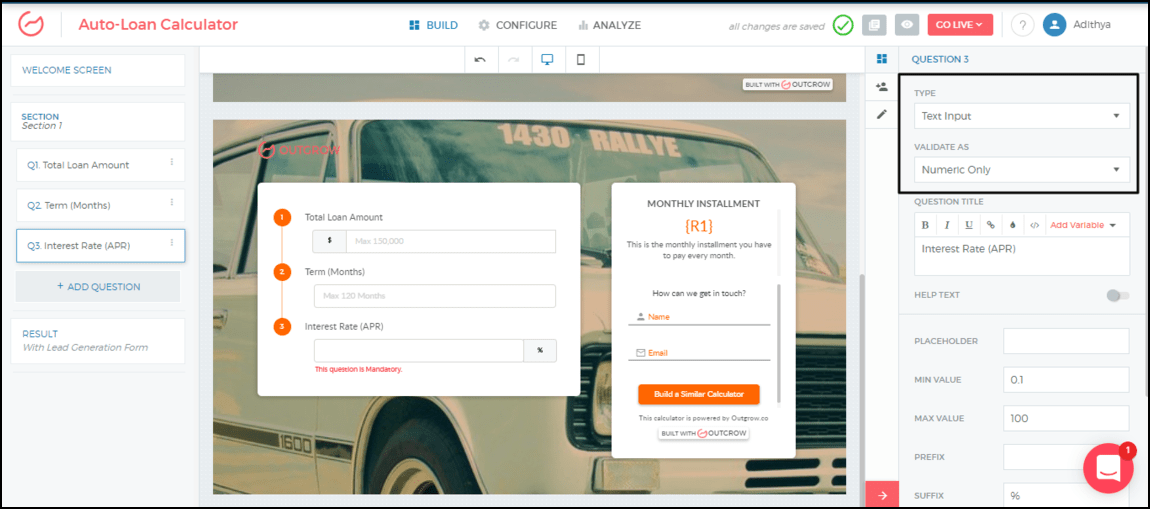This screenshot has height=509, width=1150.
Task: Expand the Add Variable dropdown
Action: 1083,225
